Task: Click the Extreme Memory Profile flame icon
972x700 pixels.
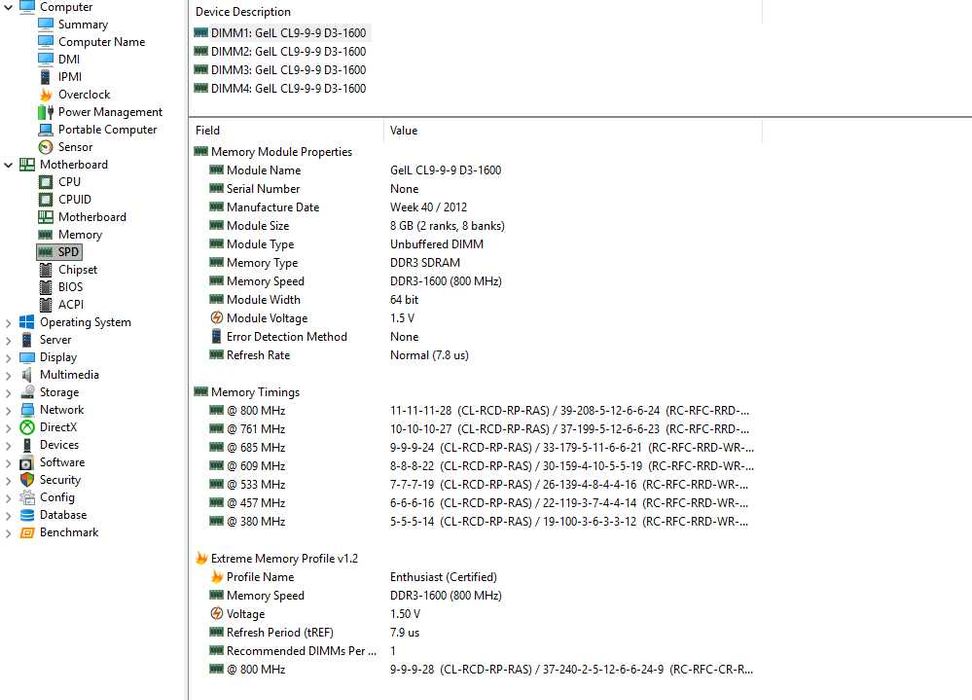Action: click(201, 558)
